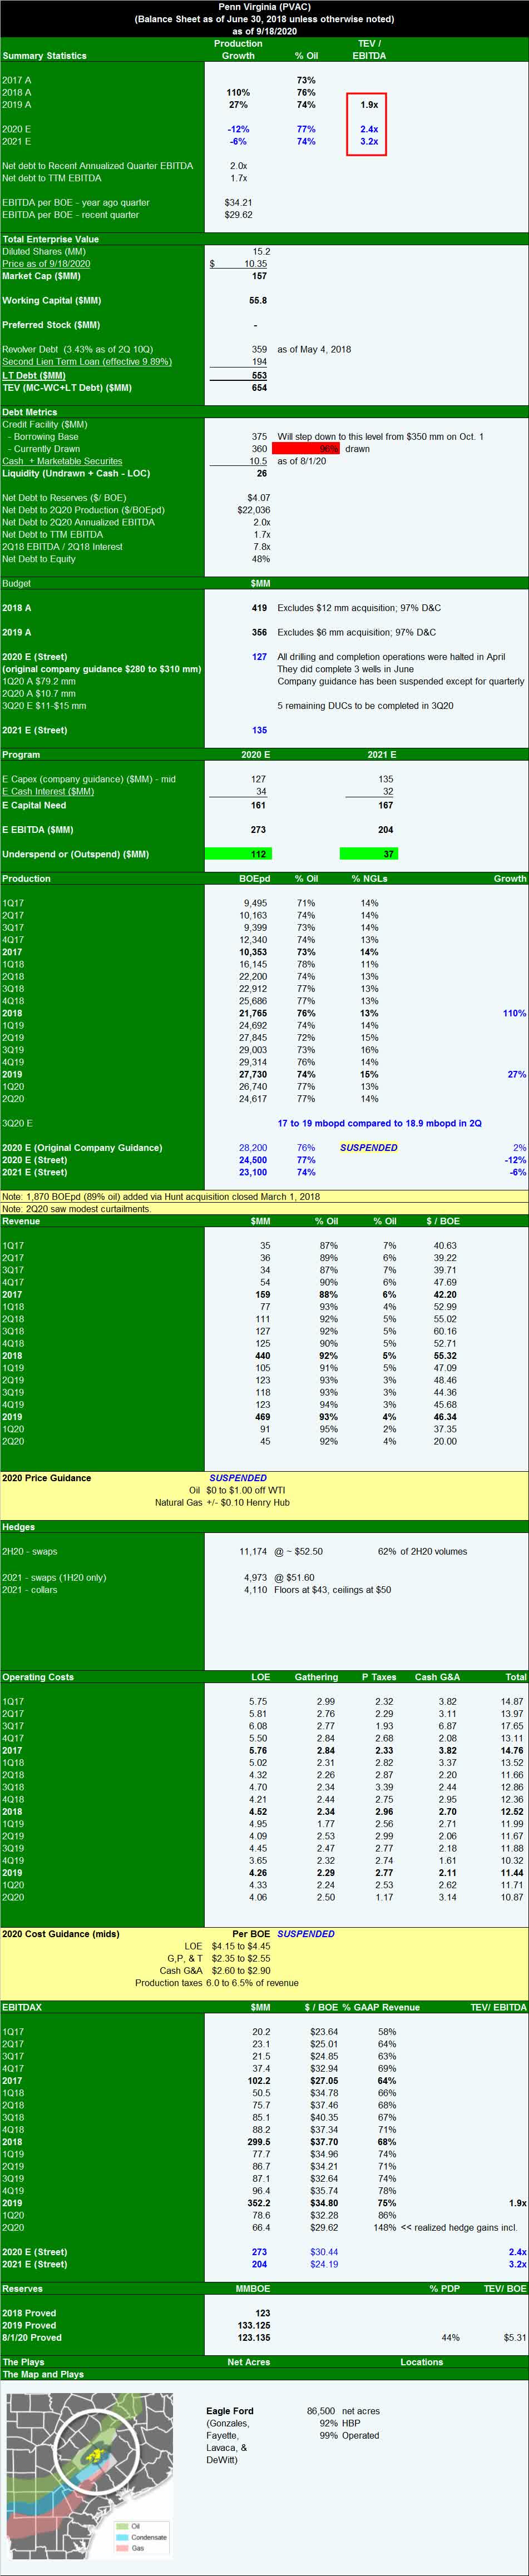Viewport: 529px width, 2576px height.
Task: Select the $4.07 net debt to reserves value
Action: [x=258, y=498]
